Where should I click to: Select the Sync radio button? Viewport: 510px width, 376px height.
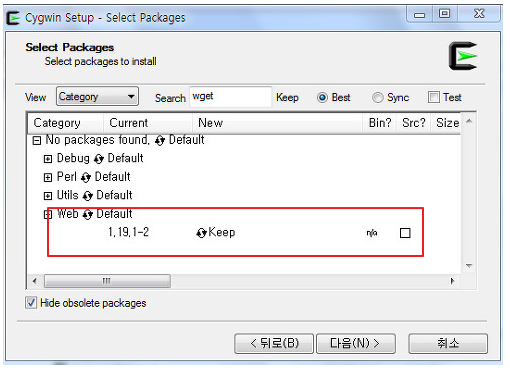(377, 98)
